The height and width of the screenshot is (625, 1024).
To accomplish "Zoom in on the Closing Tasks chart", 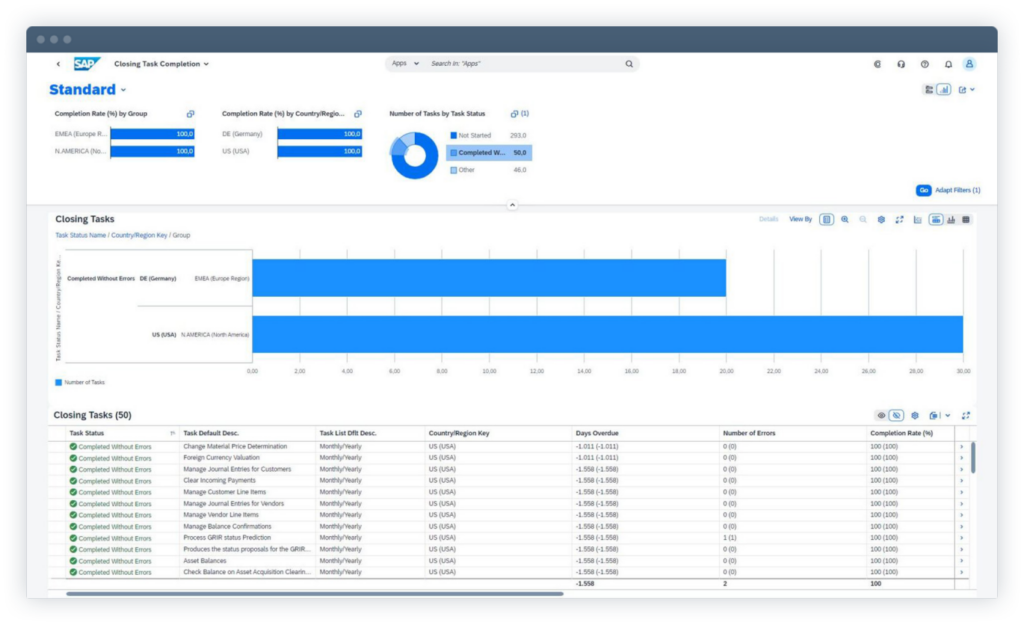I will click(844, 219).
